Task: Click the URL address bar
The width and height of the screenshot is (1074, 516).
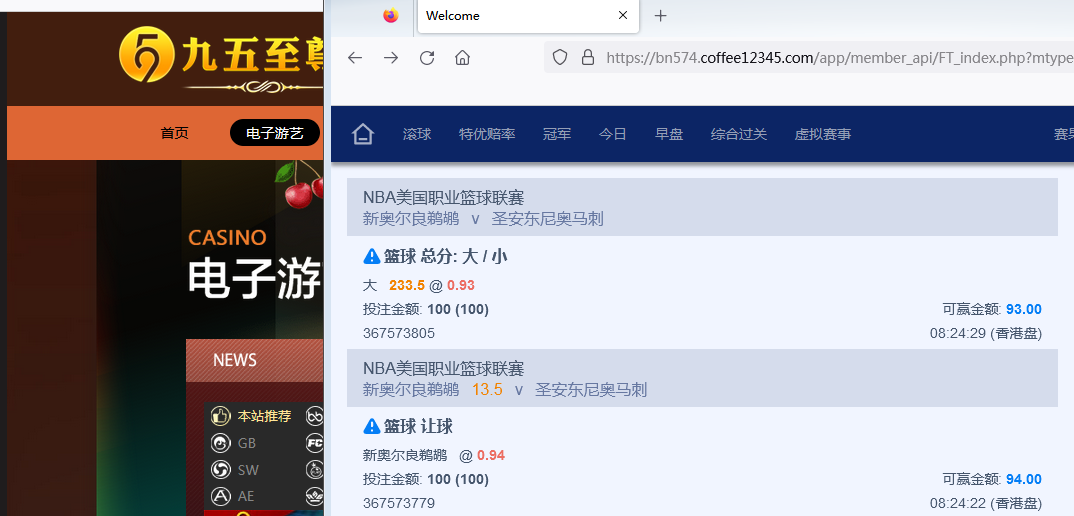Action: (808, 58)
